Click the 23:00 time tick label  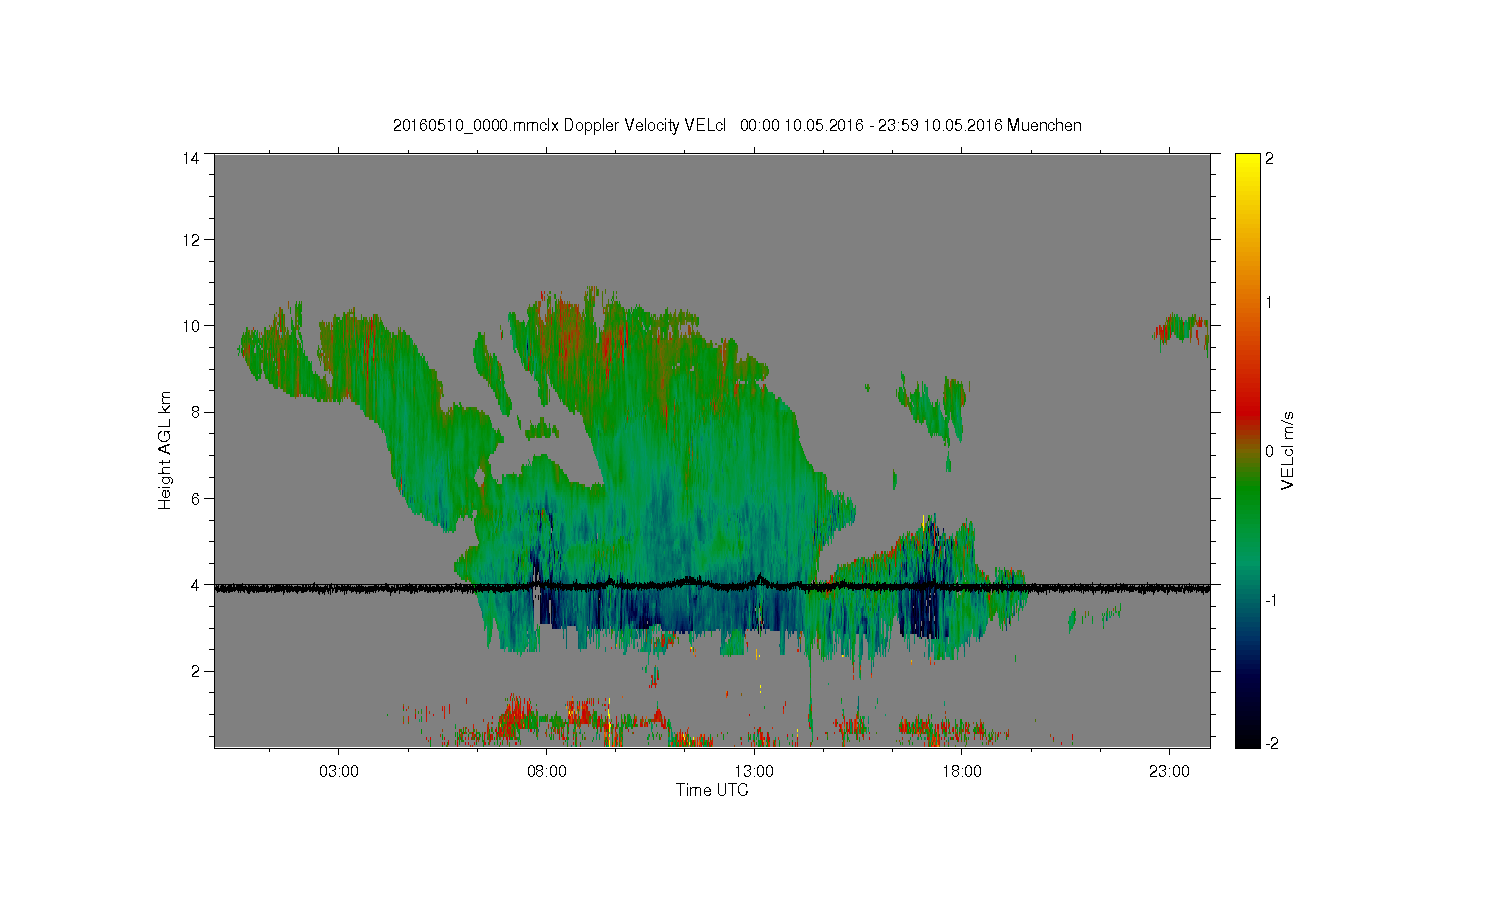coord(1170,771)
